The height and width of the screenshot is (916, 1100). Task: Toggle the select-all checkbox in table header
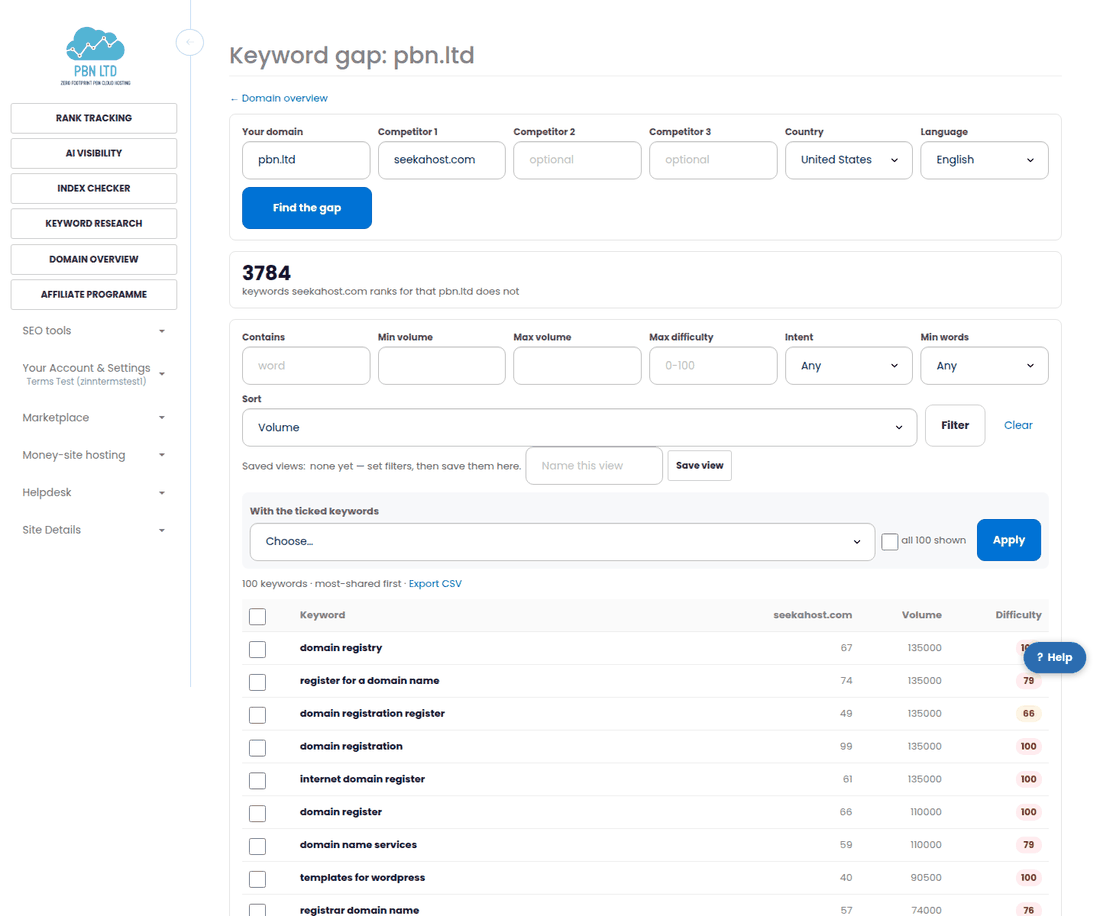point(257,617)
